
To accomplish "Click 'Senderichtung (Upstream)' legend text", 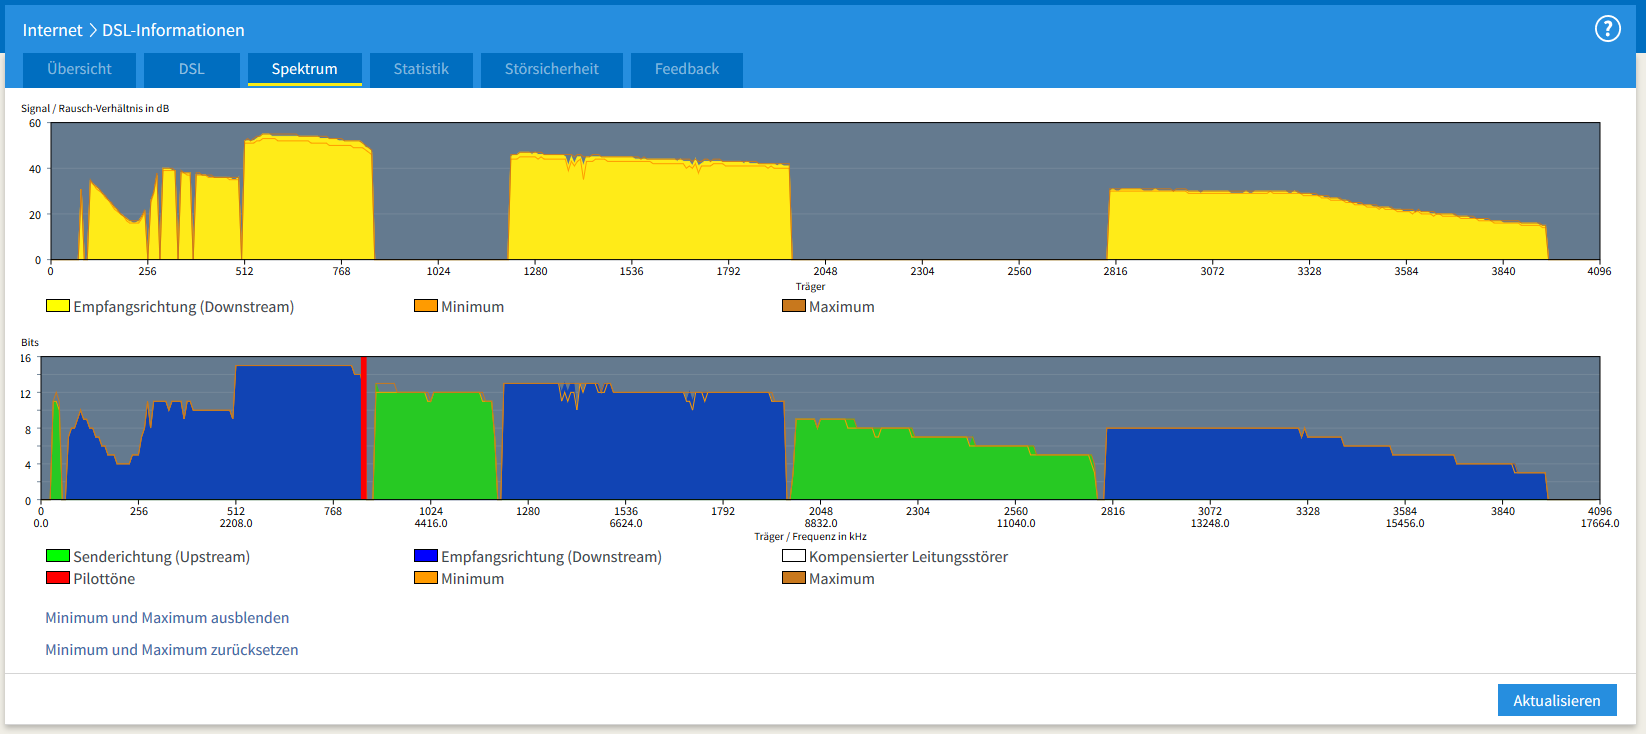I will (161, 557).
